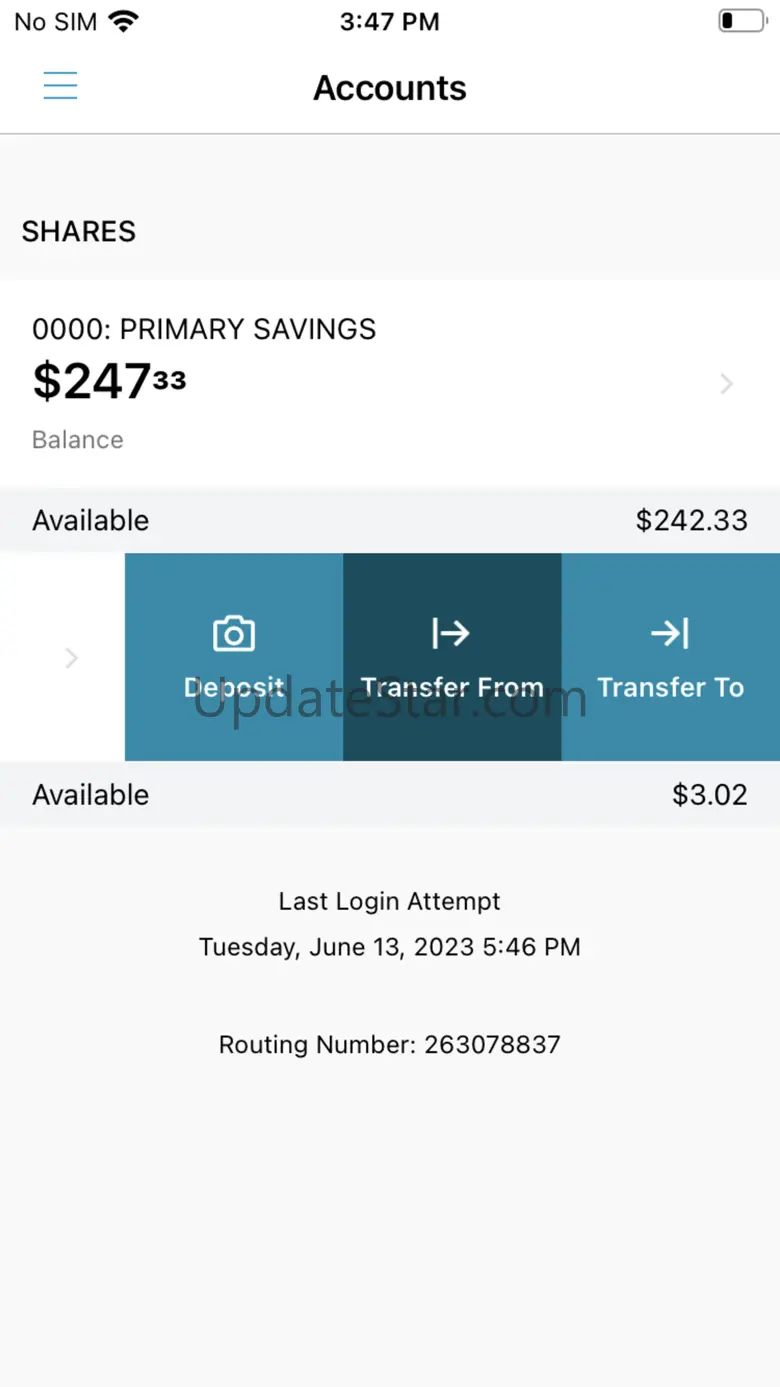Tap the SHARES section header

pyautogui.click(x=79, y=231)
